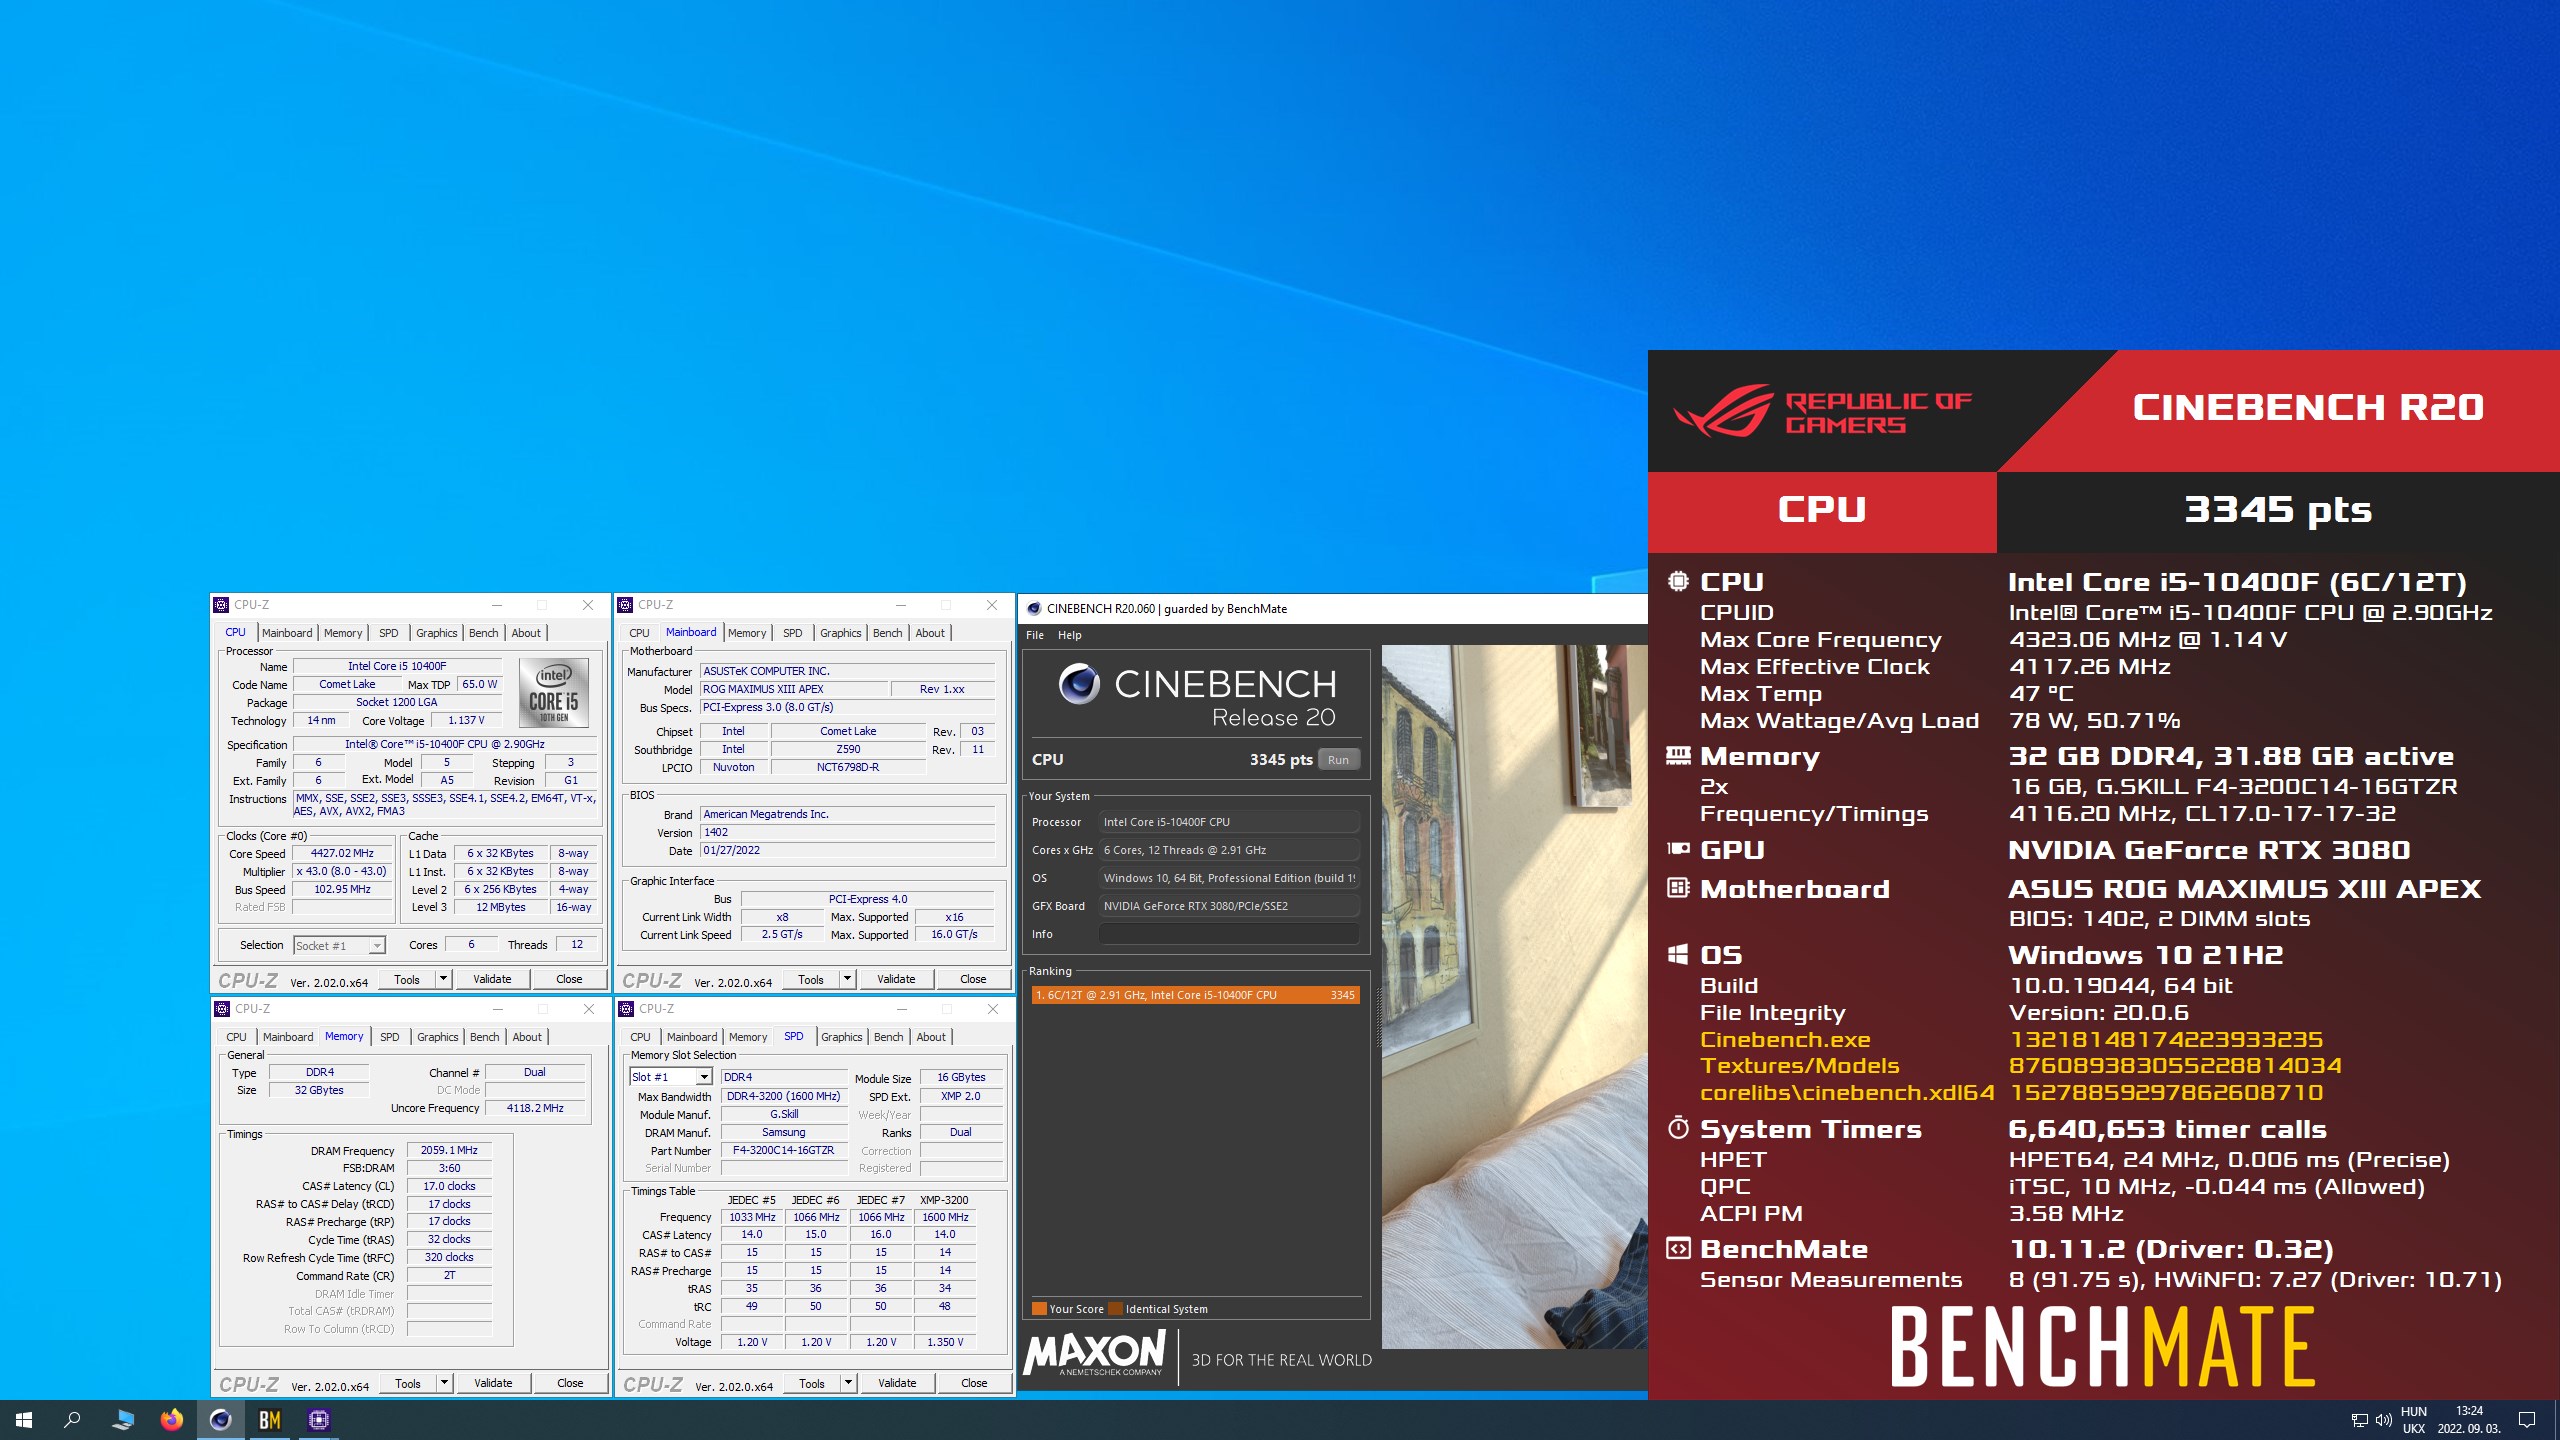Click the network icon in system tray

(x=2359, y=1420)
